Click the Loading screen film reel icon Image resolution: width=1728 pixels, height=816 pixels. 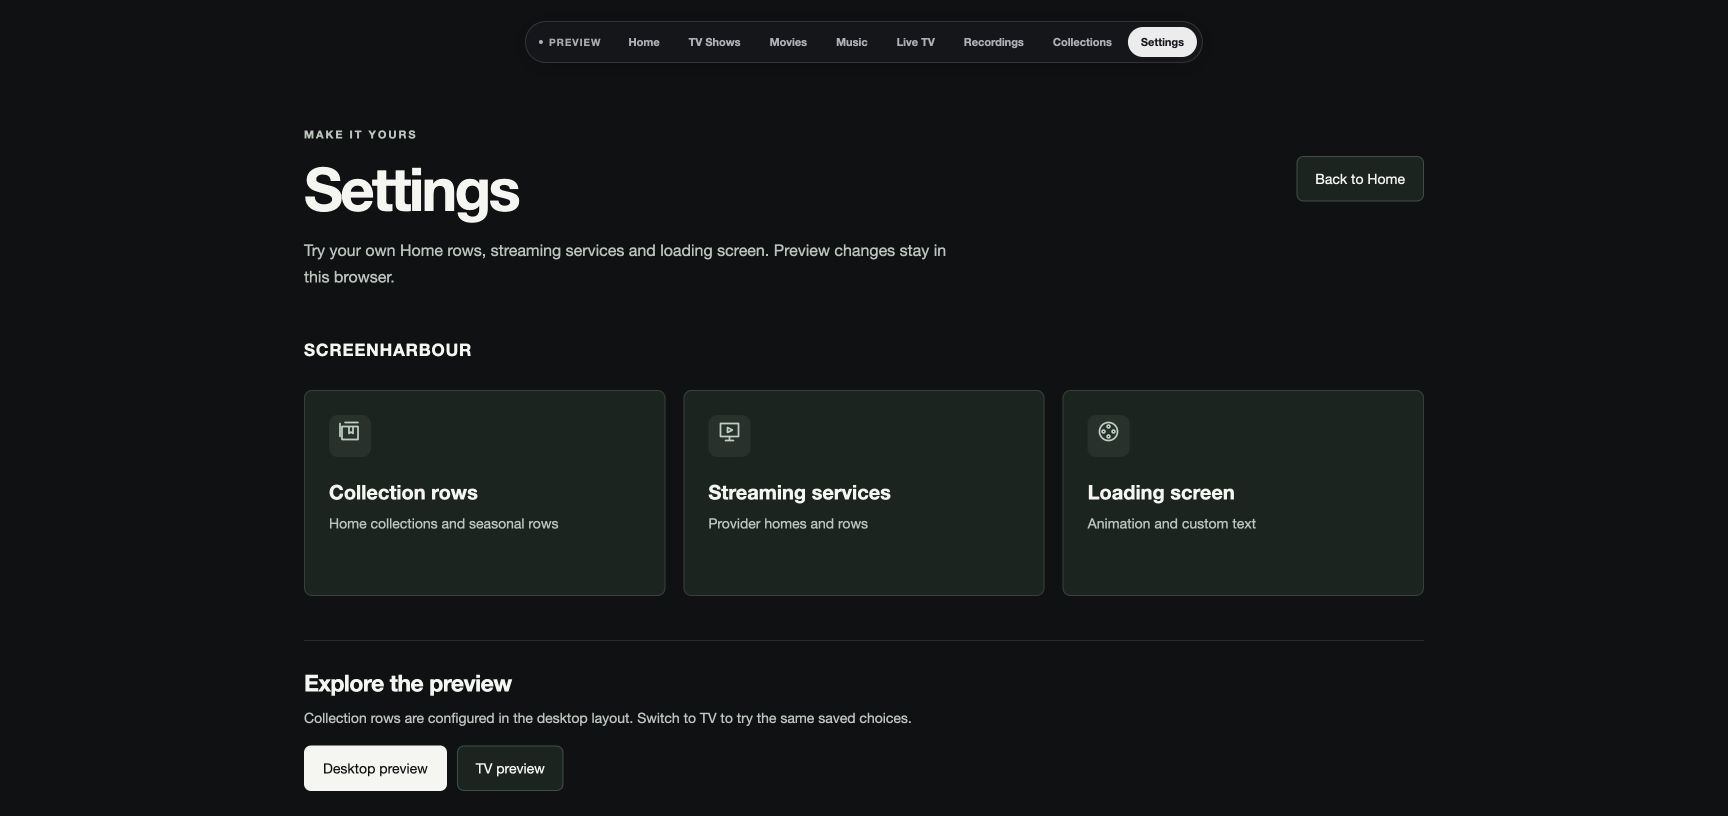pyautogui.click(x=1108, y=435)
